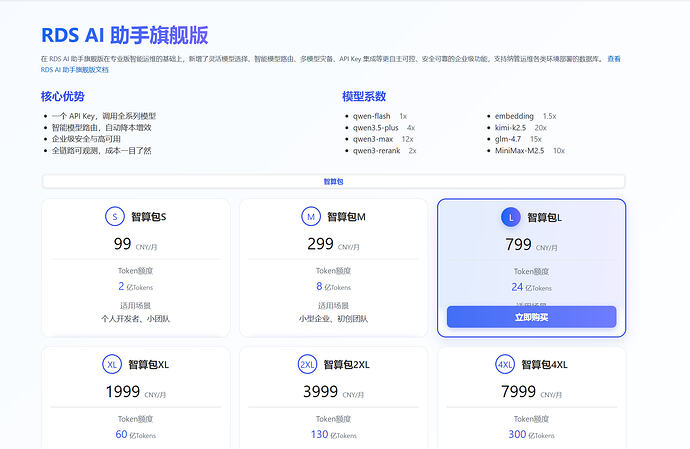Open the 查看 RDS AI 助手旗舰版文档 link

[614, 59]
